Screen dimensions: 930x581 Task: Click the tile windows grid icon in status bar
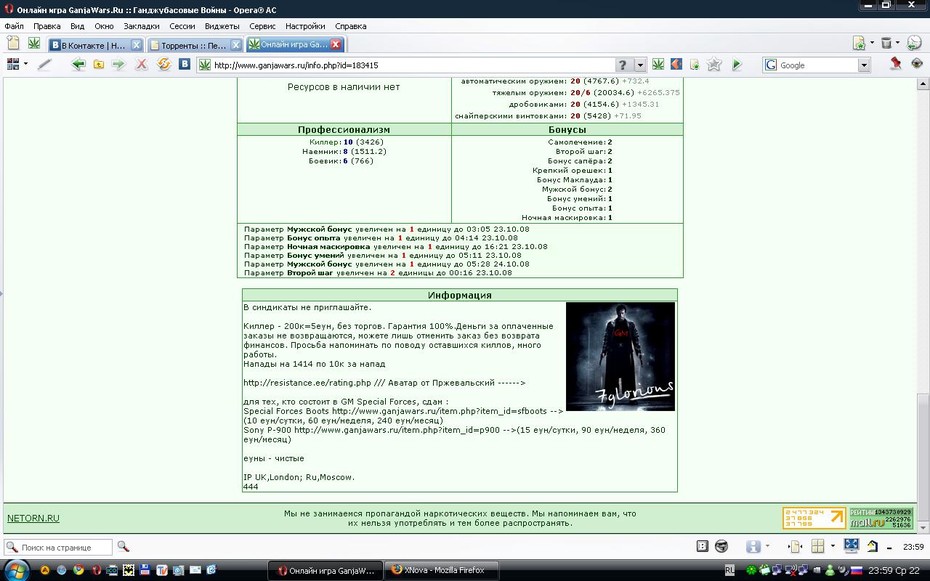pyautogui.click(x=818, y=546)
